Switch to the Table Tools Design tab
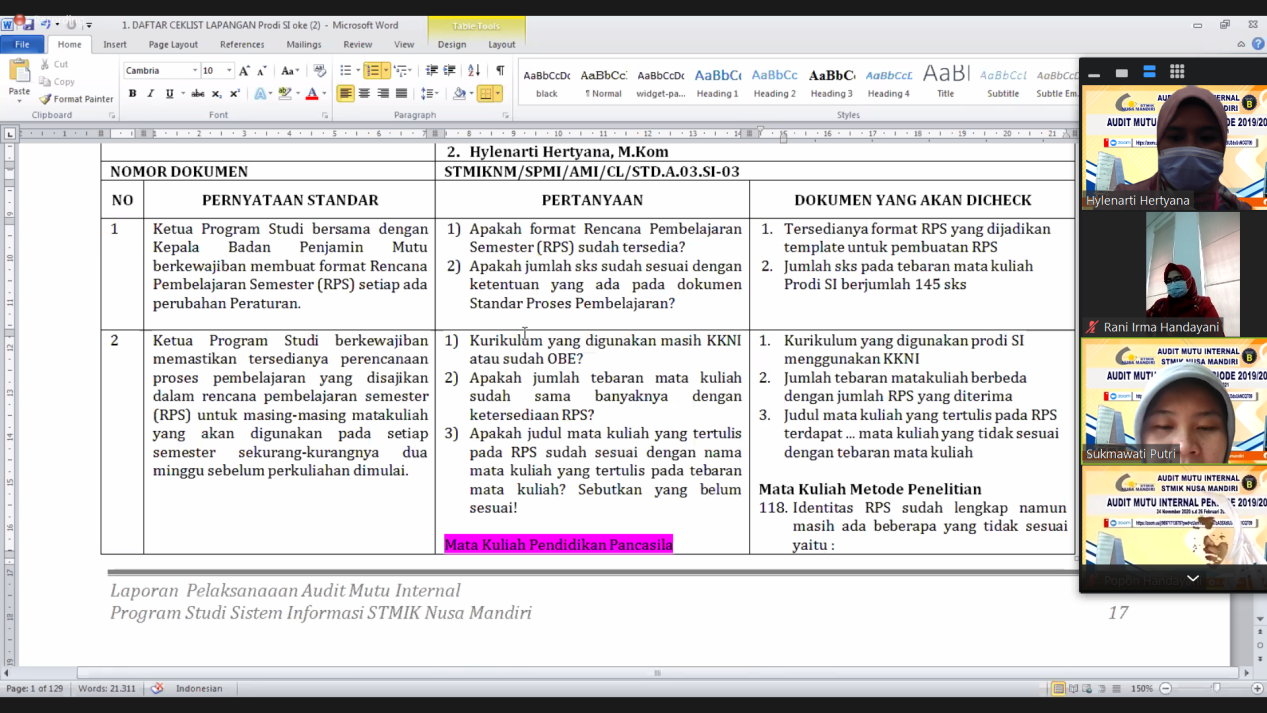This screenshot has width=1267, height=713. click(x=451, y=44)
